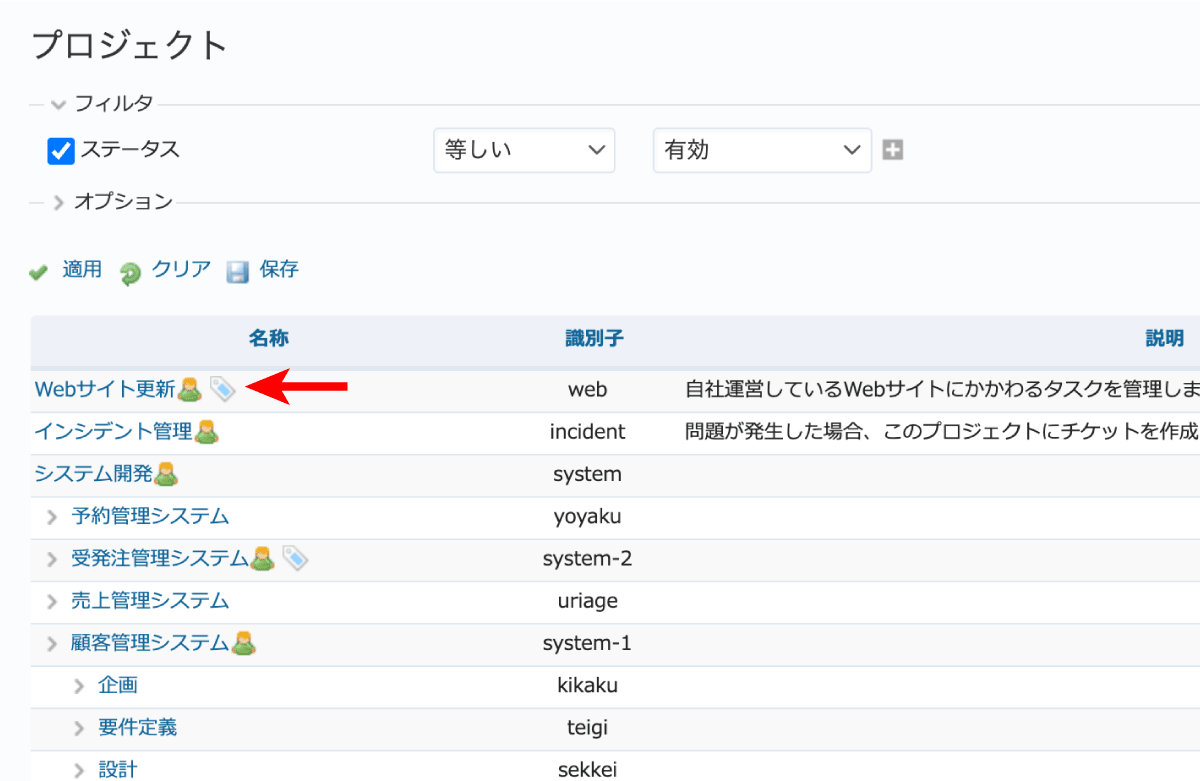Open the 売上管理システム subproject
The width and height of the screenshot is (1200, 781).
click(150, 600)
